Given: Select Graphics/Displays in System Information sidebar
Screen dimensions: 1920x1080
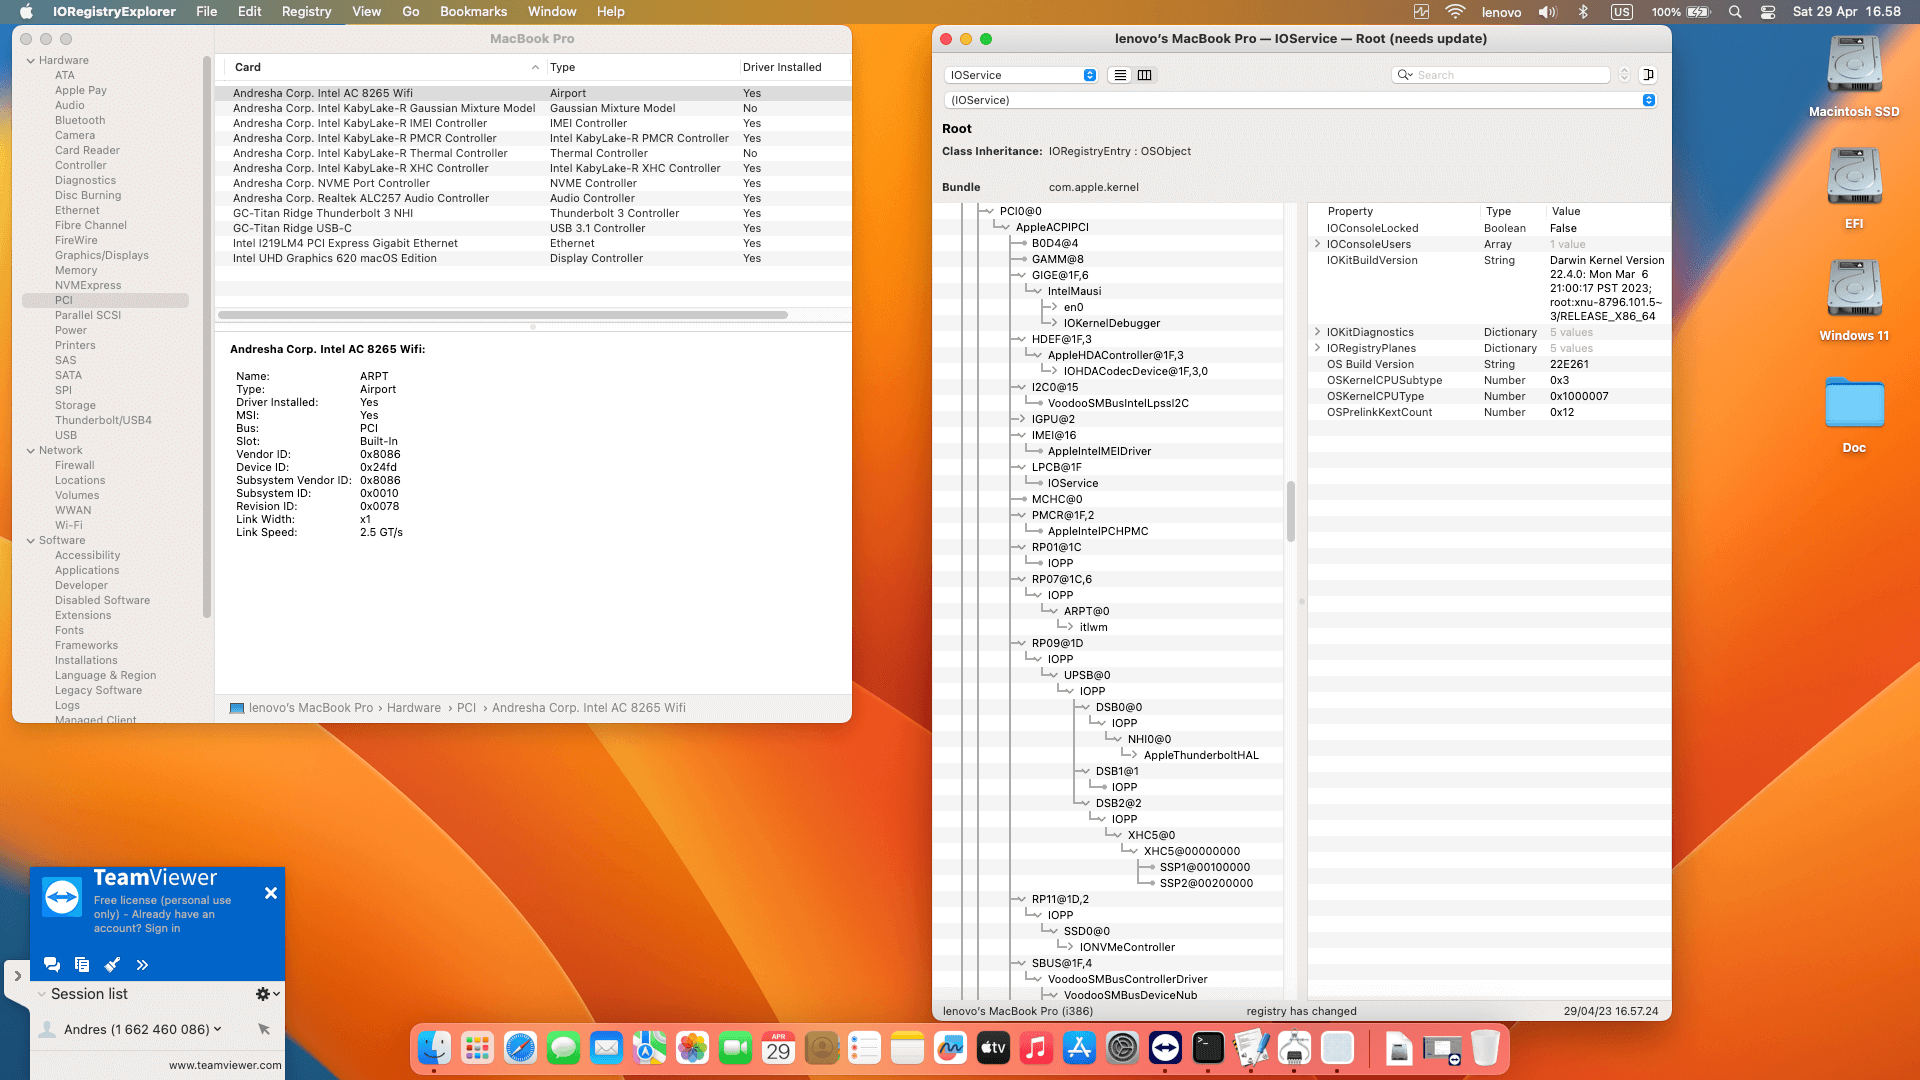Looking at the screenshot, I should (x=102, y=255).
